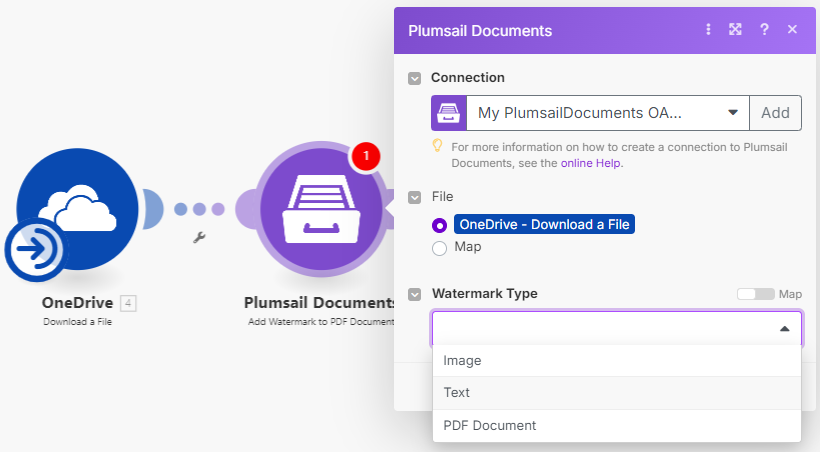
Task: Open the OneDrive module
Action: point(77,209)
